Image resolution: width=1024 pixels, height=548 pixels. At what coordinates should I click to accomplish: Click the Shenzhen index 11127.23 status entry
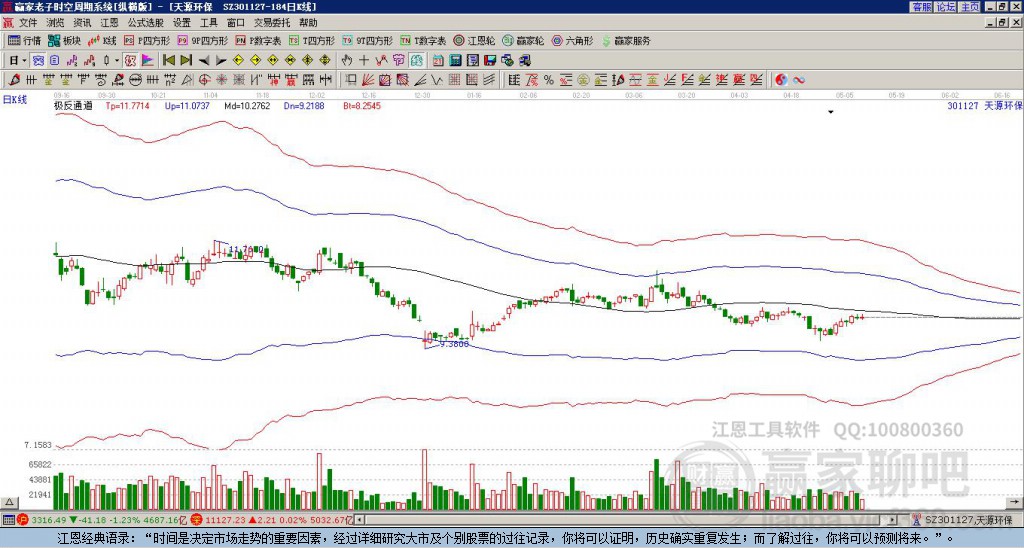pyautogui.click(x=272, y=520)
